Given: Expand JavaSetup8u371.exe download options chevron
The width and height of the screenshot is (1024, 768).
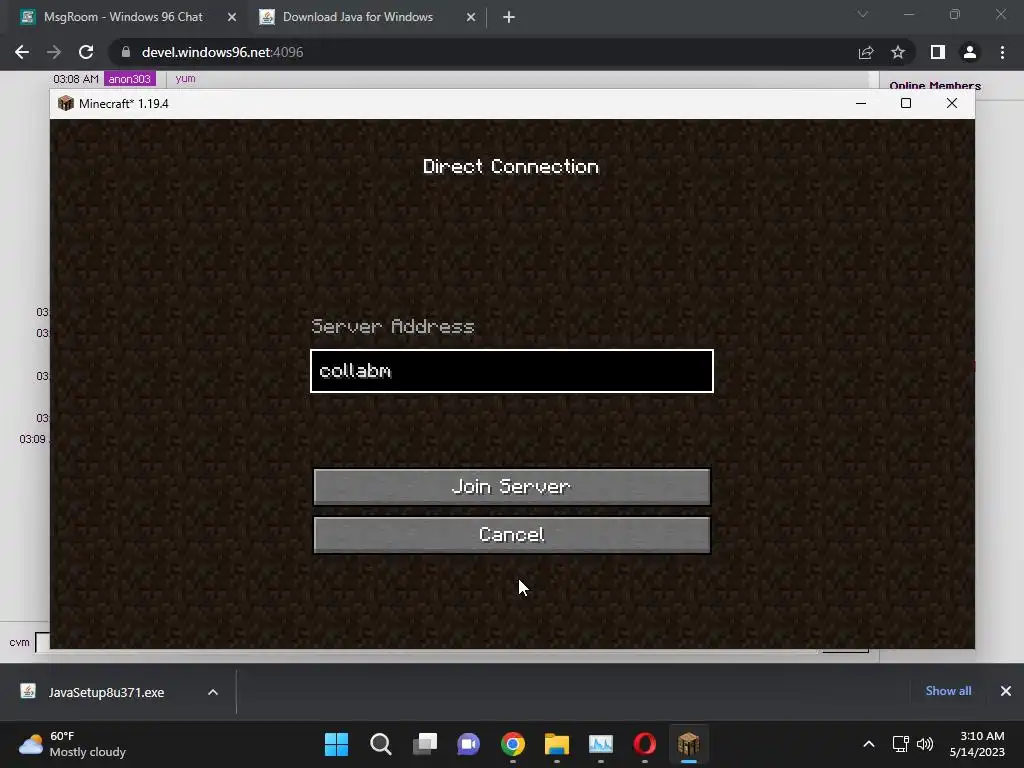Looking at the screenshot, I should [213, 692].
